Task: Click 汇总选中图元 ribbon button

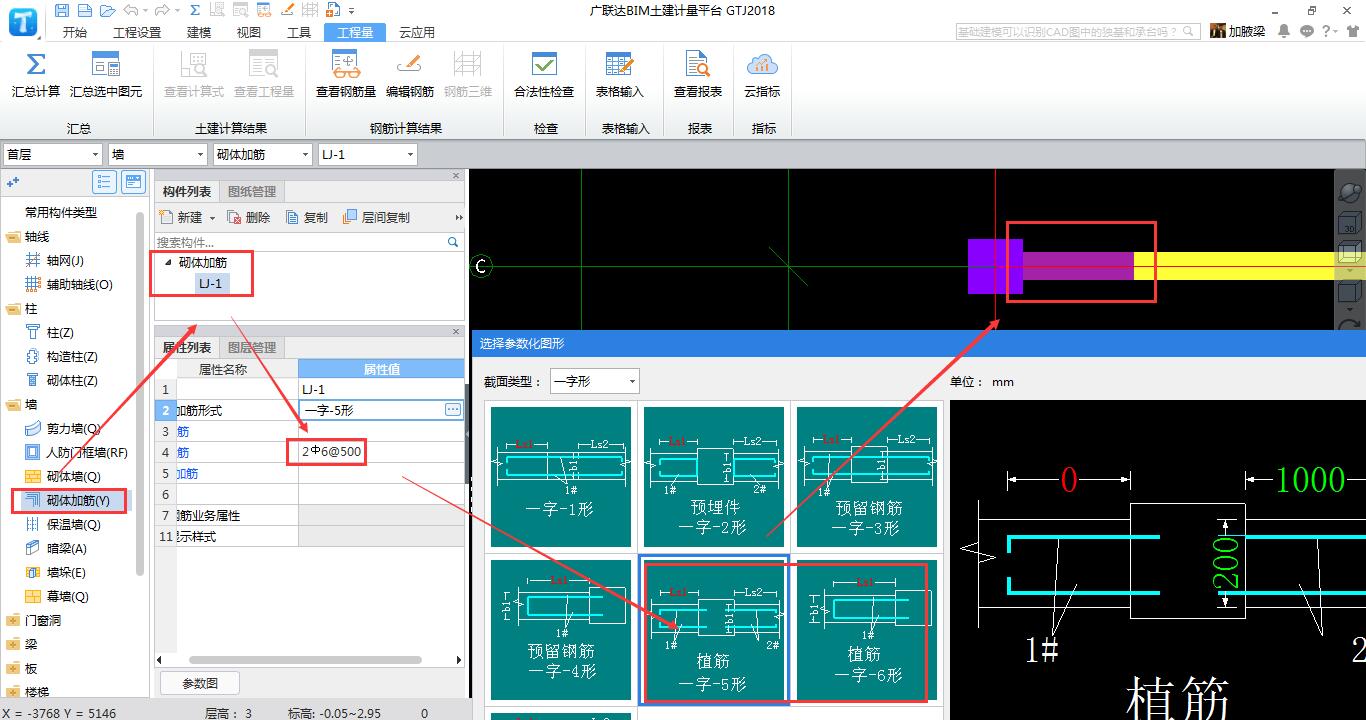Action: pos(106,76)
